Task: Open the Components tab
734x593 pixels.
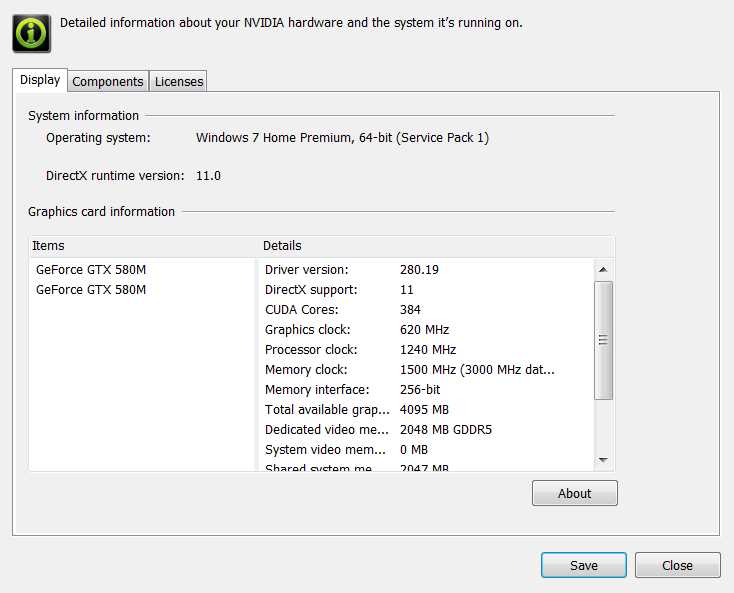Action: [x=108, y=81]
